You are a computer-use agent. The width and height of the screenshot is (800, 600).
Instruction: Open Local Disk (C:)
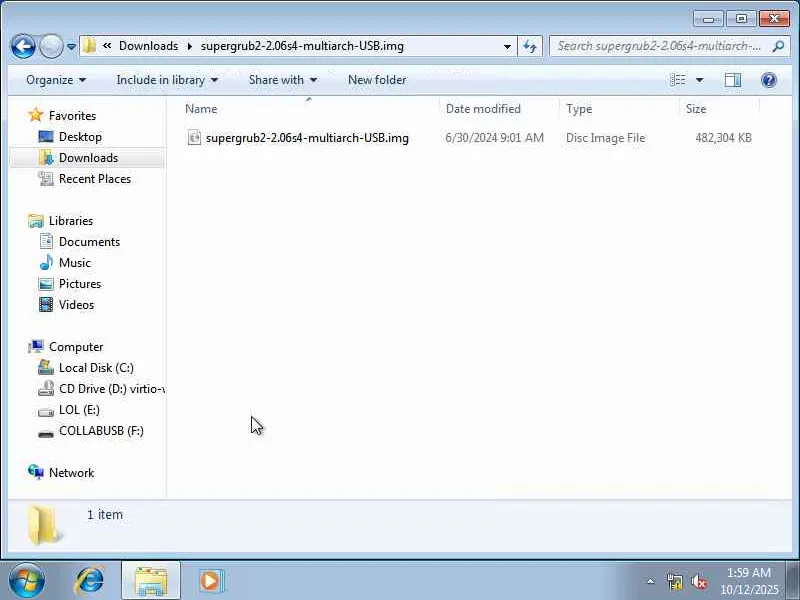point(96,367)
